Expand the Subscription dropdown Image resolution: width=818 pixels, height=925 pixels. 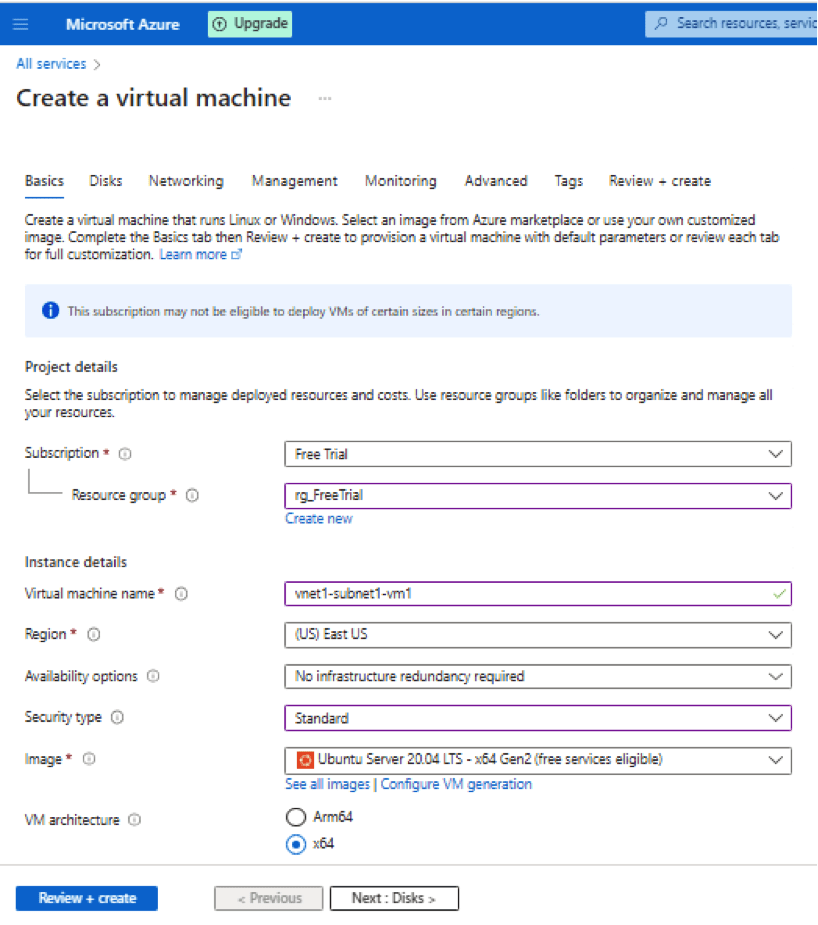coord(537,454)
